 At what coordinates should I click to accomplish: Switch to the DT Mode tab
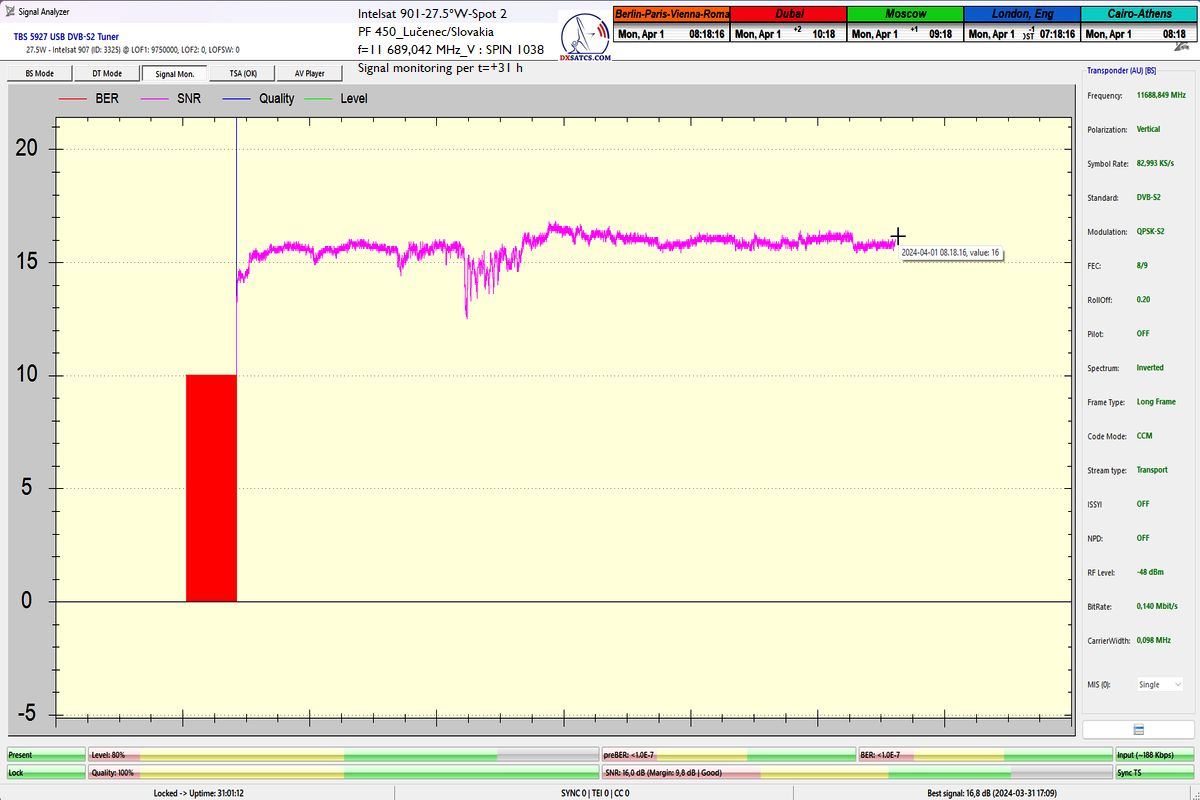pos(106,73)
